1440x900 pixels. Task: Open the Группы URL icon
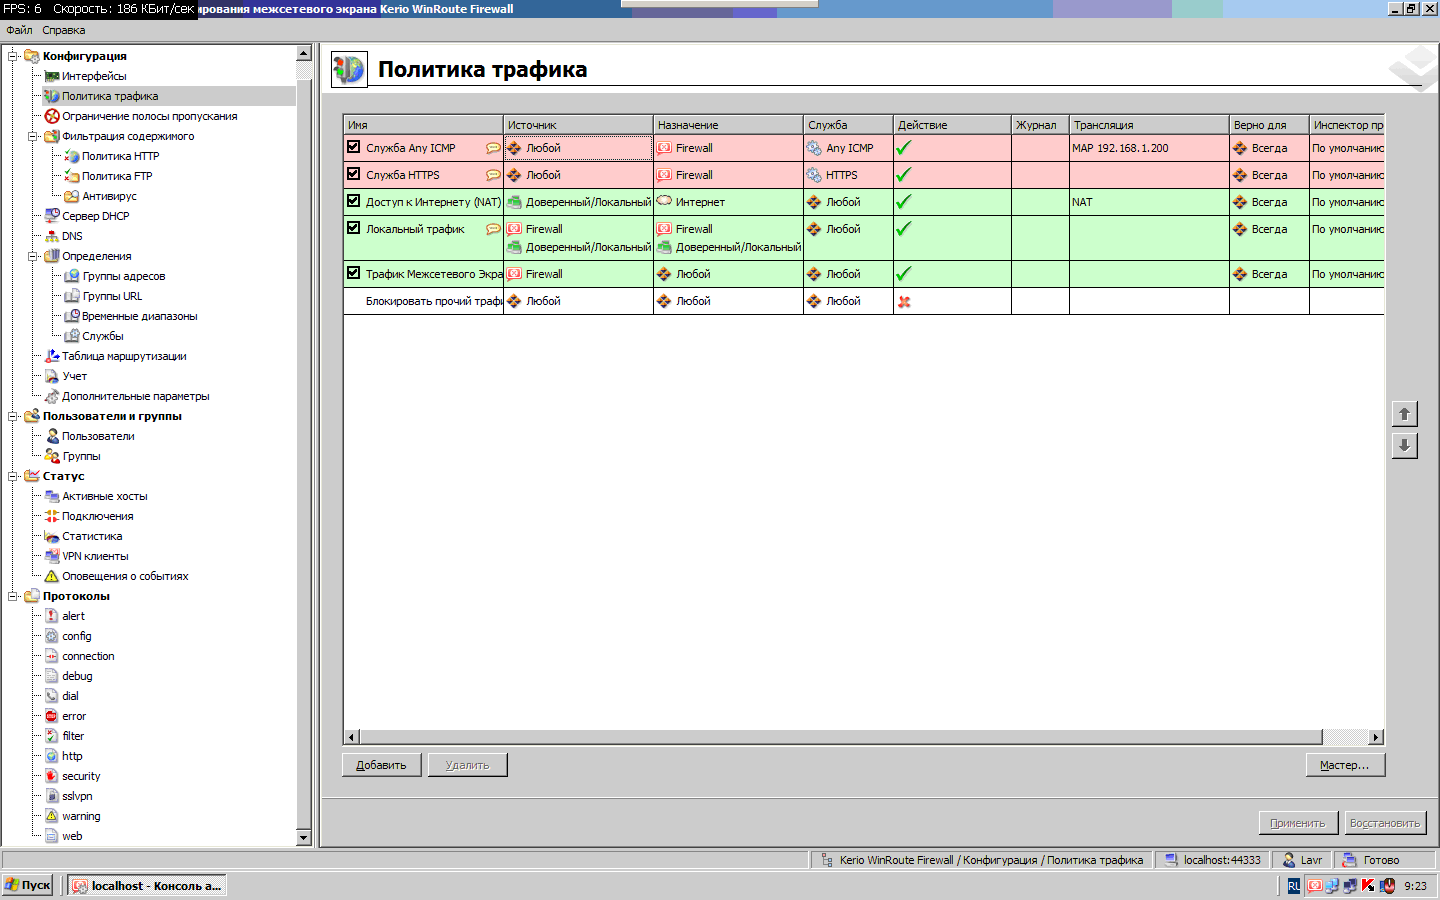[72, 296]
